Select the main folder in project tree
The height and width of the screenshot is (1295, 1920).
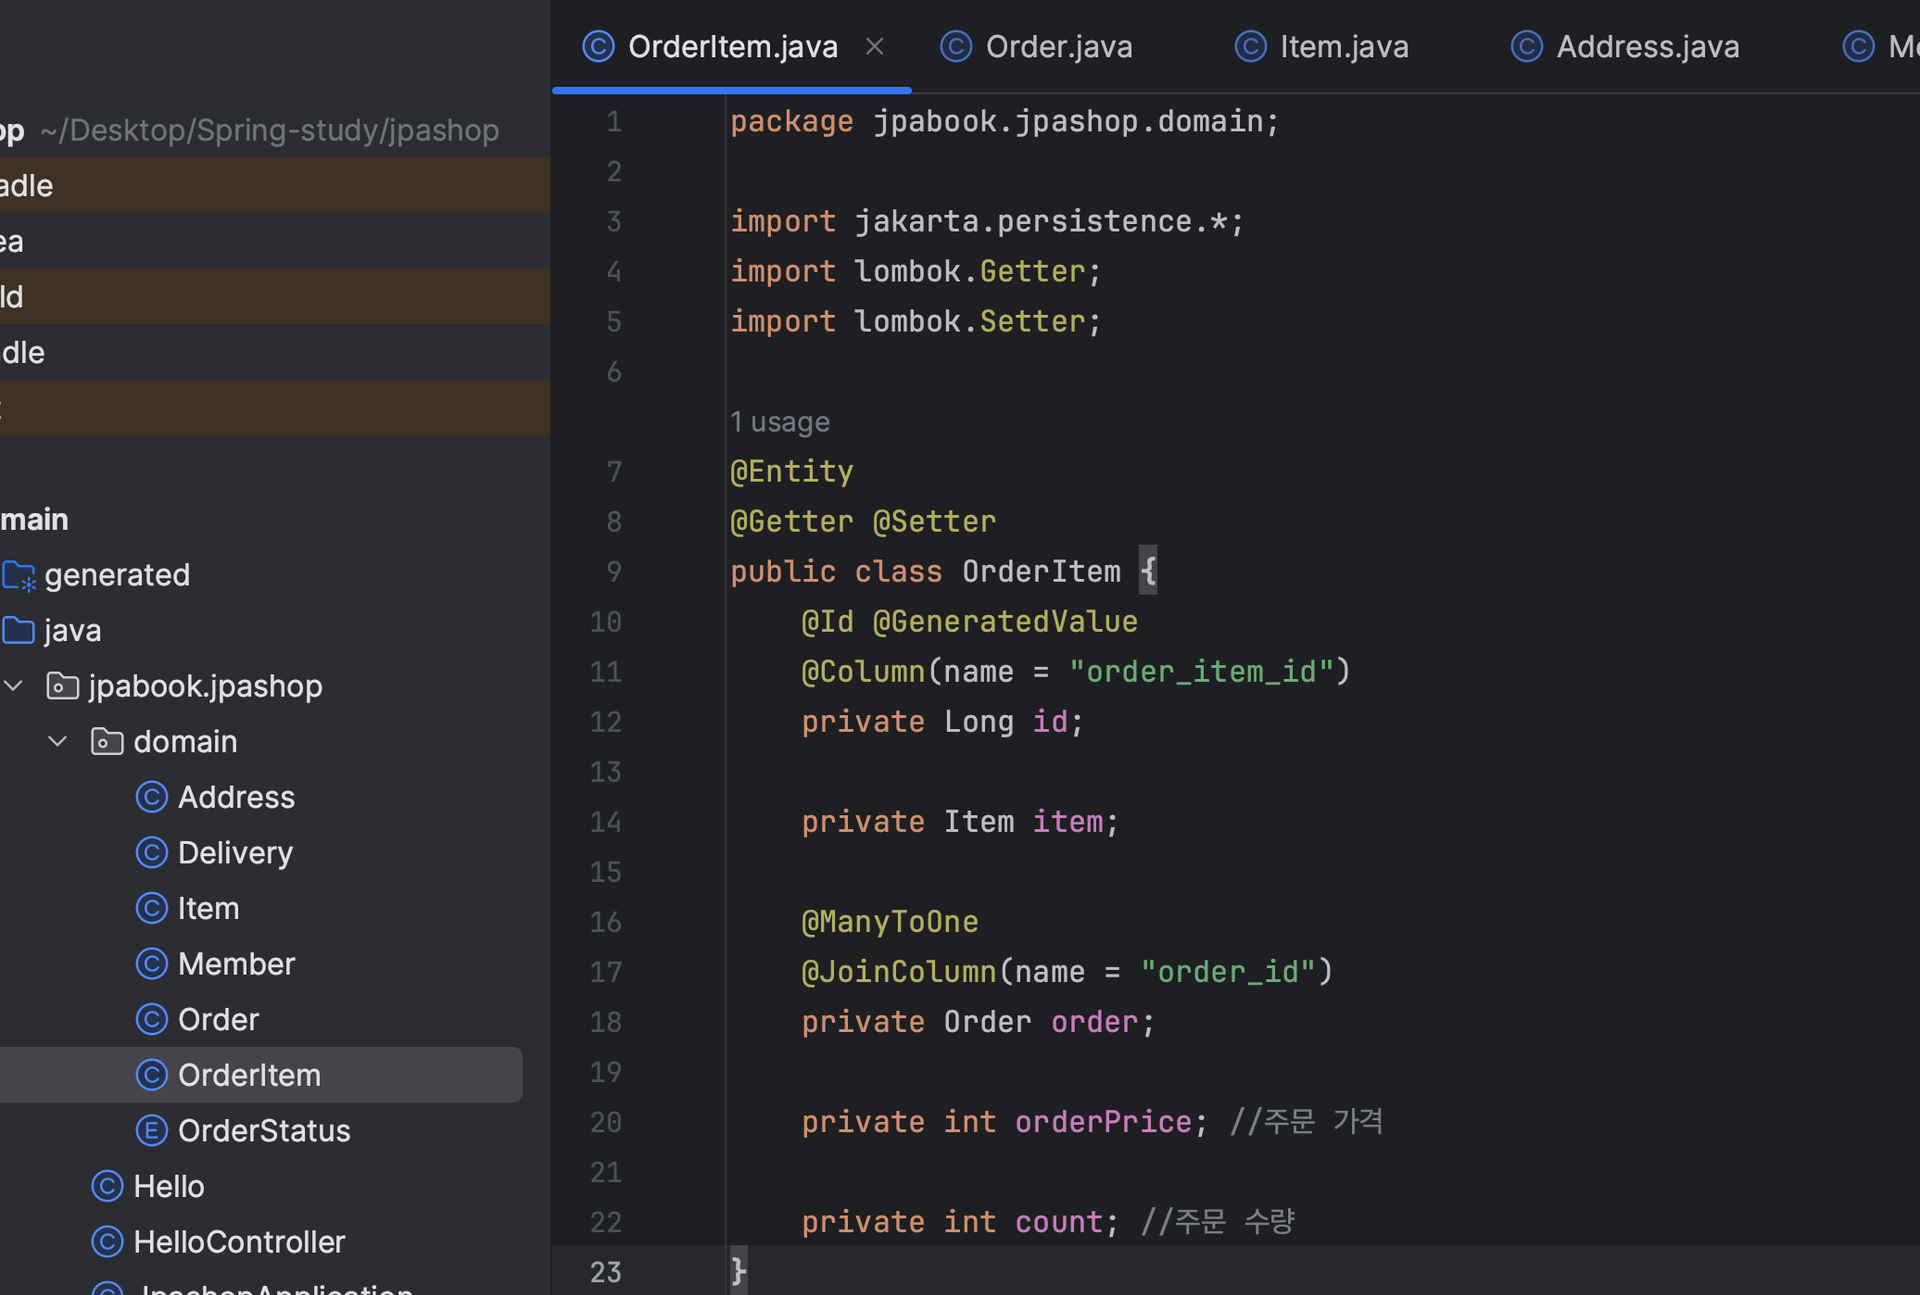coord(35,519)
